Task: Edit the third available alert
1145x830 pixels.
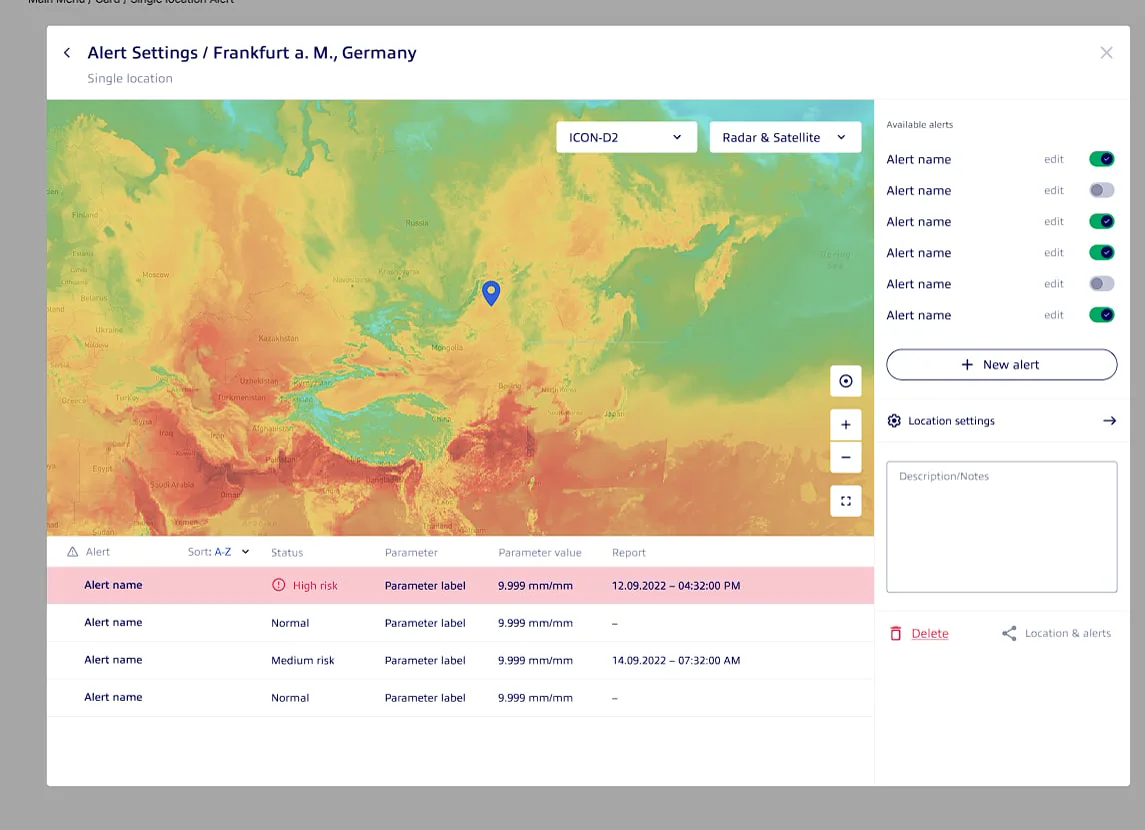Action: (x=1054, y=221)
